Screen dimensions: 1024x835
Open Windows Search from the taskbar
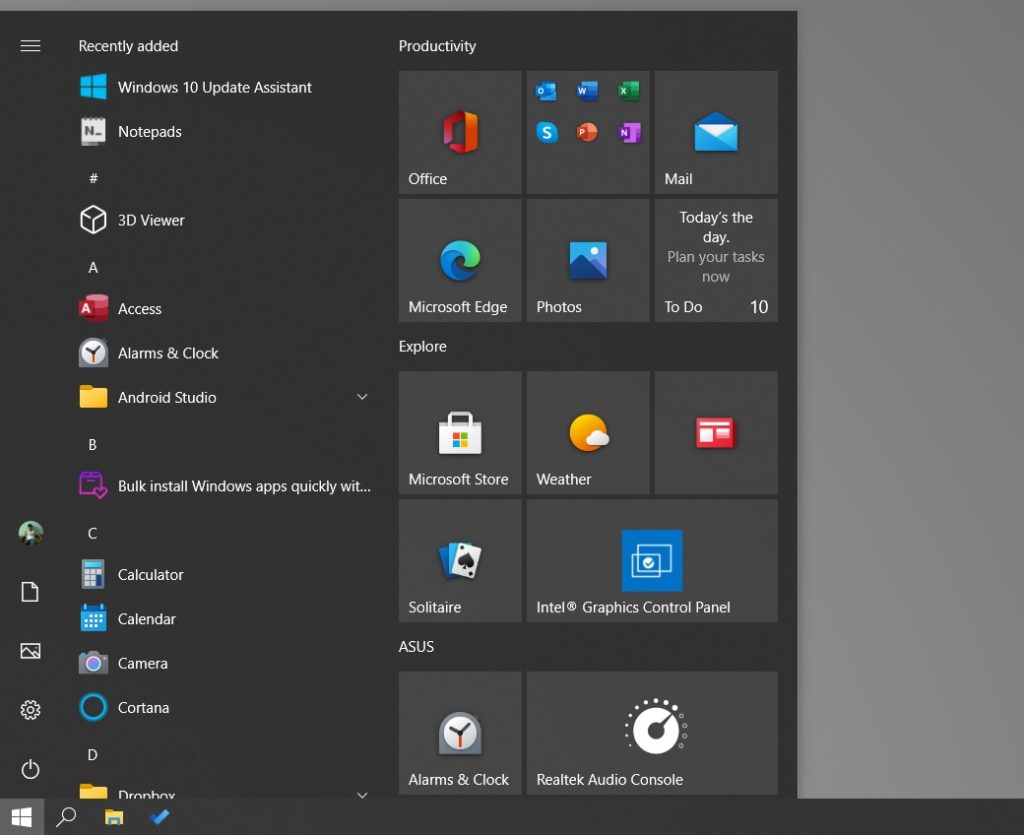[x=66, y=818]
